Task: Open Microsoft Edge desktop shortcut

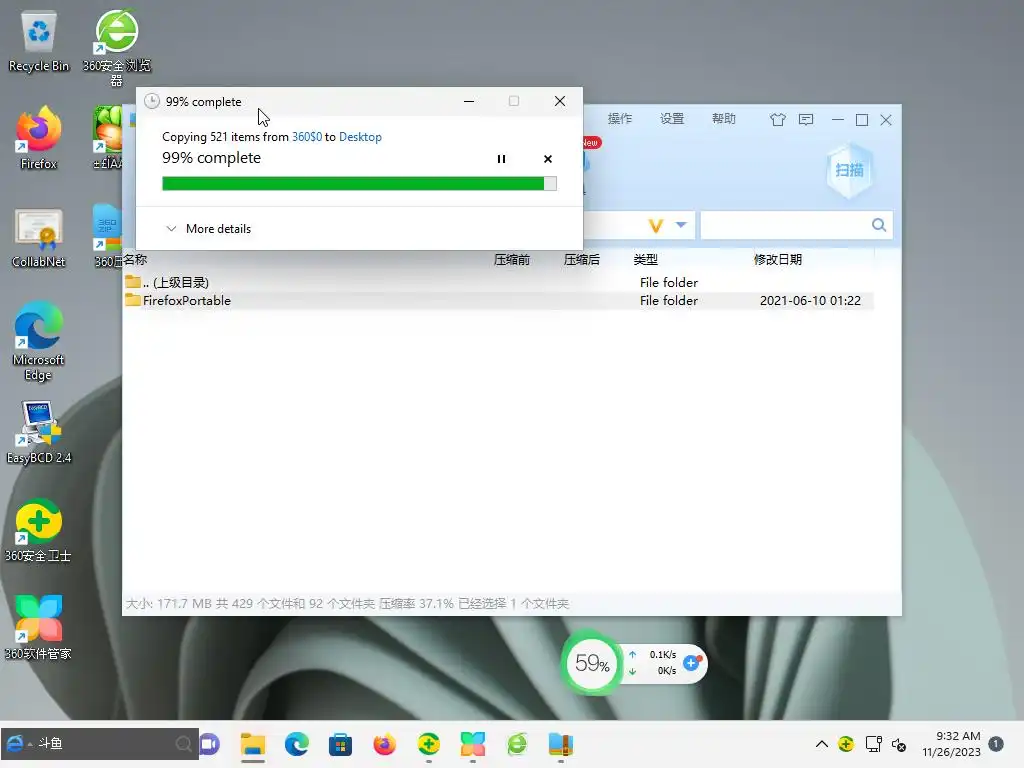Action: (39, 341)
